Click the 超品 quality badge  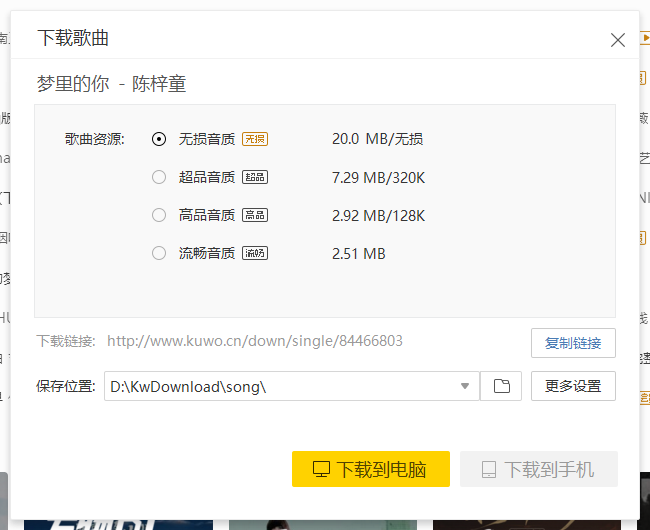point(255,177)
